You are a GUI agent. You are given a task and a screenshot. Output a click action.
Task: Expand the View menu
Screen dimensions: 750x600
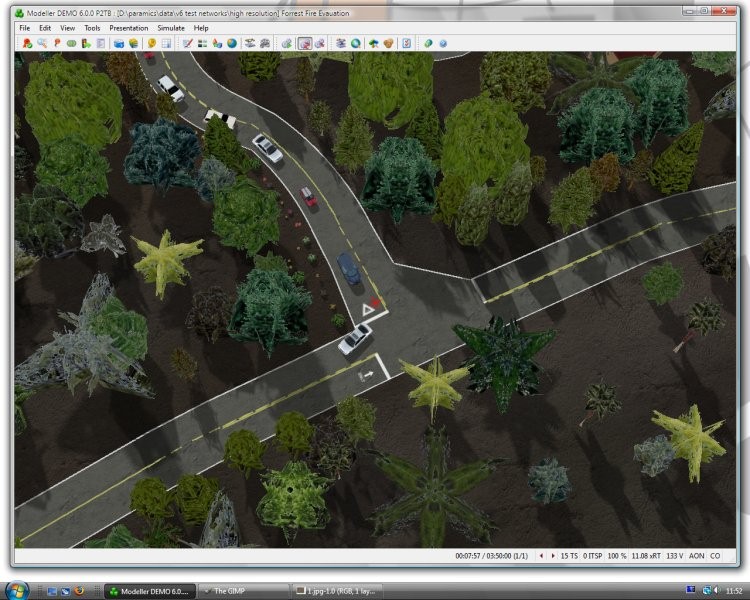67,28
